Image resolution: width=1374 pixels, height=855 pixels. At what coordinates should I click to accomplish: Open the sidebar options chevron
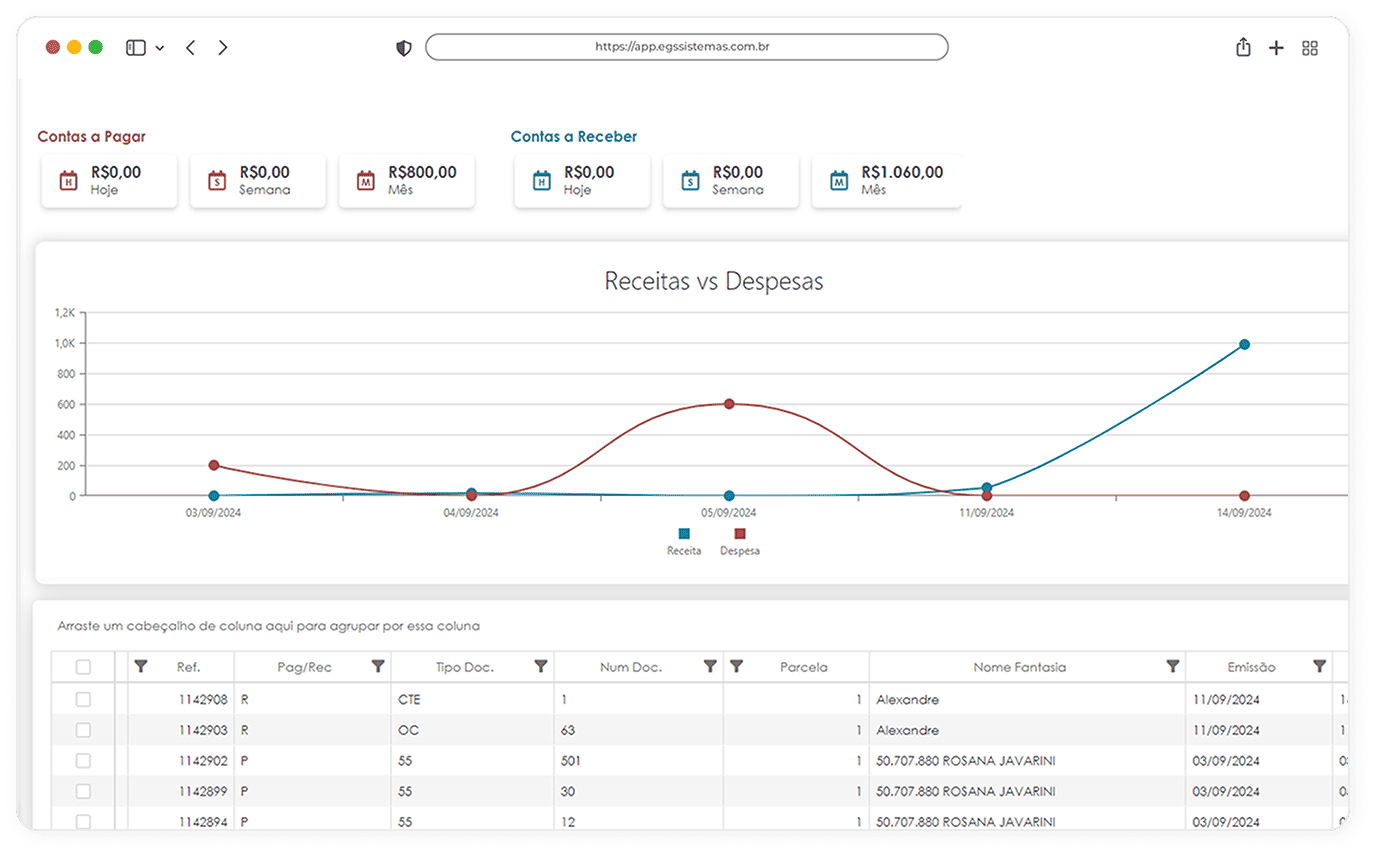point(160,48)
